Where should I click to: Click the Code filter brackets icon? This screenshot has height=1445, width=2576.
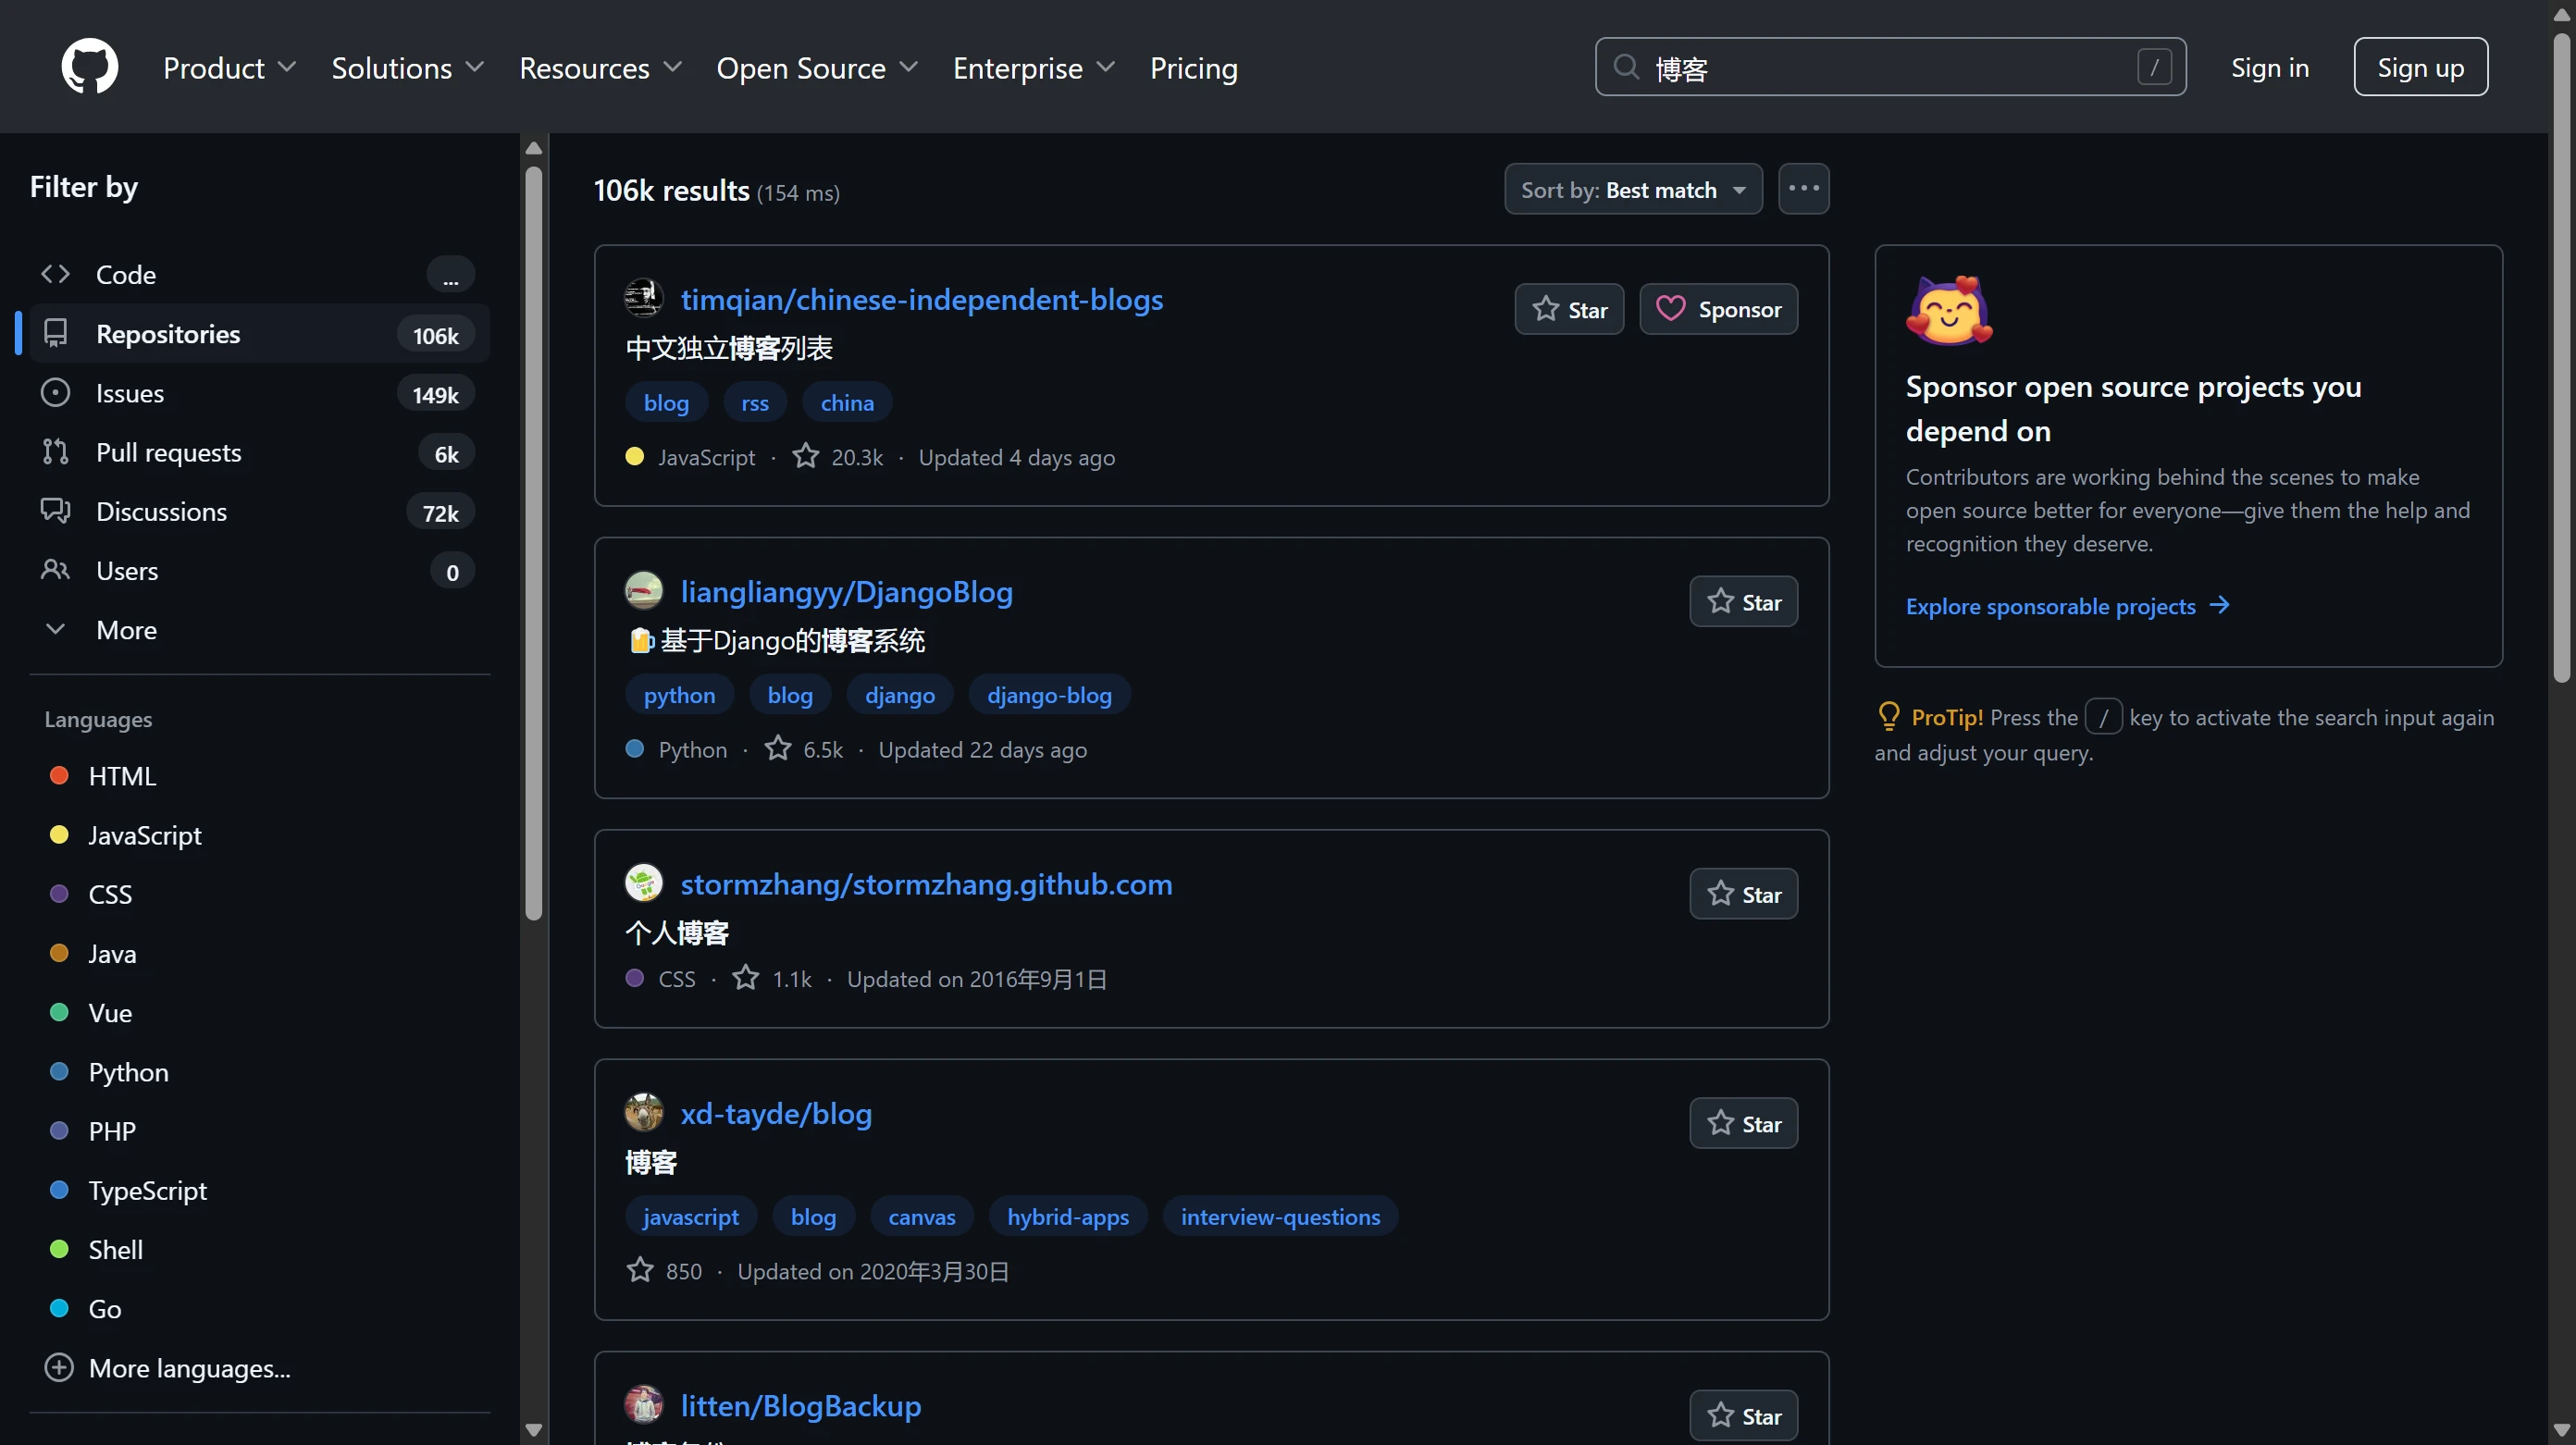tap(55, 274)
